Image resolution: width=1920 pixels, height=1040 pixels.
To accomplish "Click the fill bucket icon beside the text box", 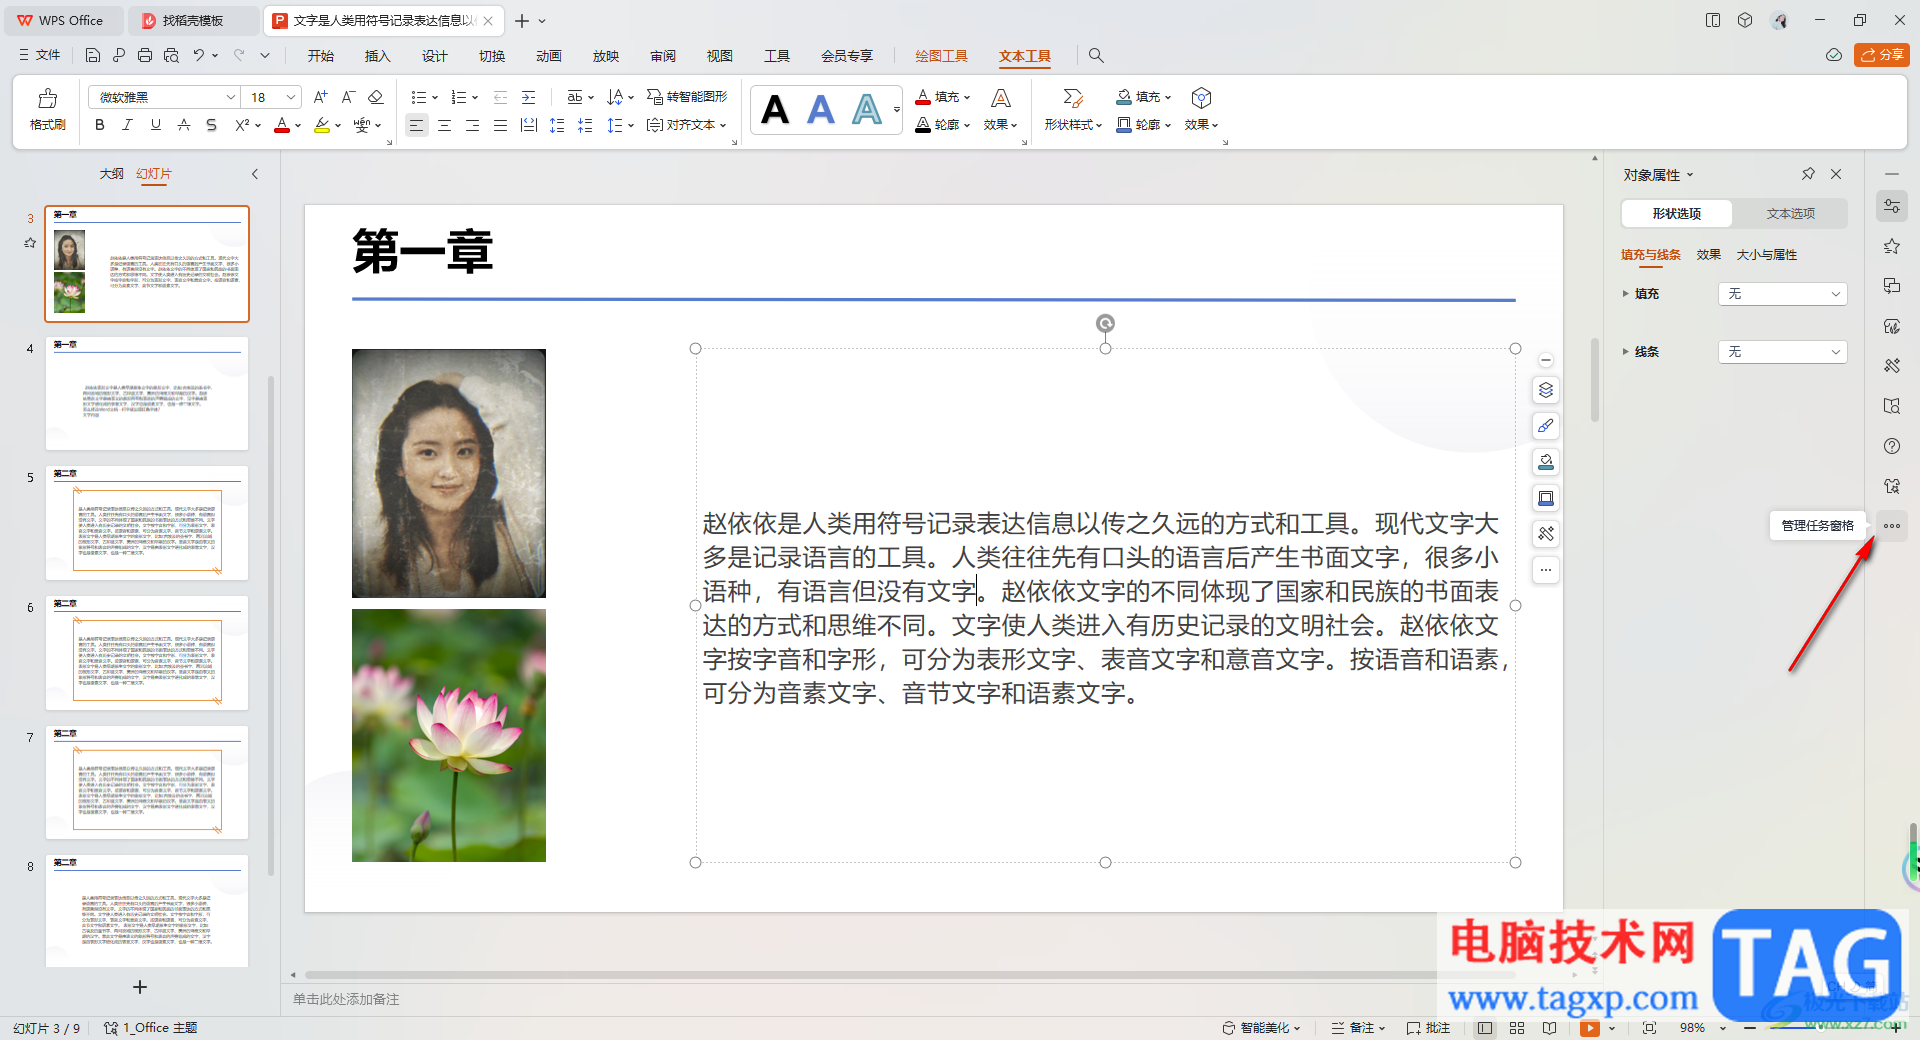I will point(1546,462).
